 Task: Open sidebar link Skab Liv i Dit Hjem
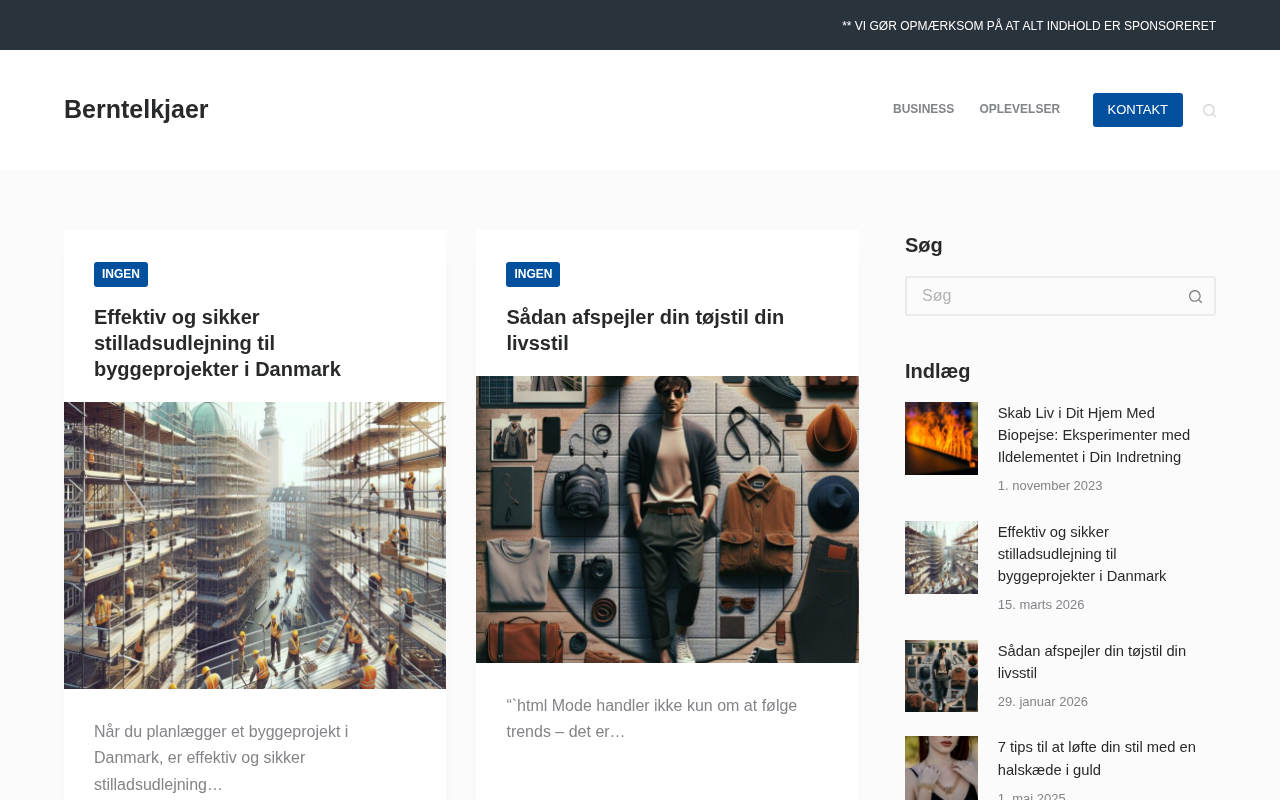click(1094, 435)
